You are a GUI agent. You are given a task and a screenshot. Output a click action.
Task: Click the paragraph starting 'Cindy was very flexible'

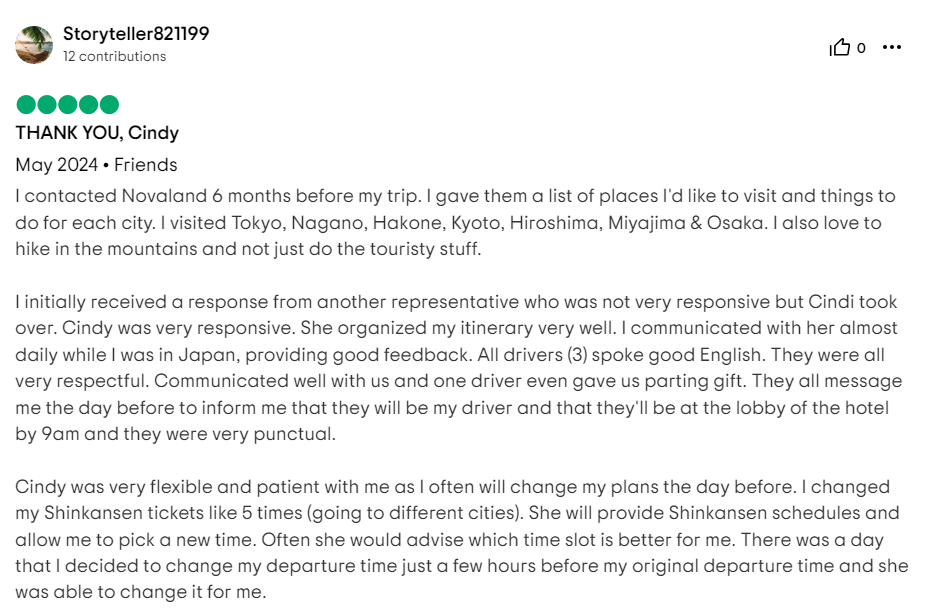(462, 539)
